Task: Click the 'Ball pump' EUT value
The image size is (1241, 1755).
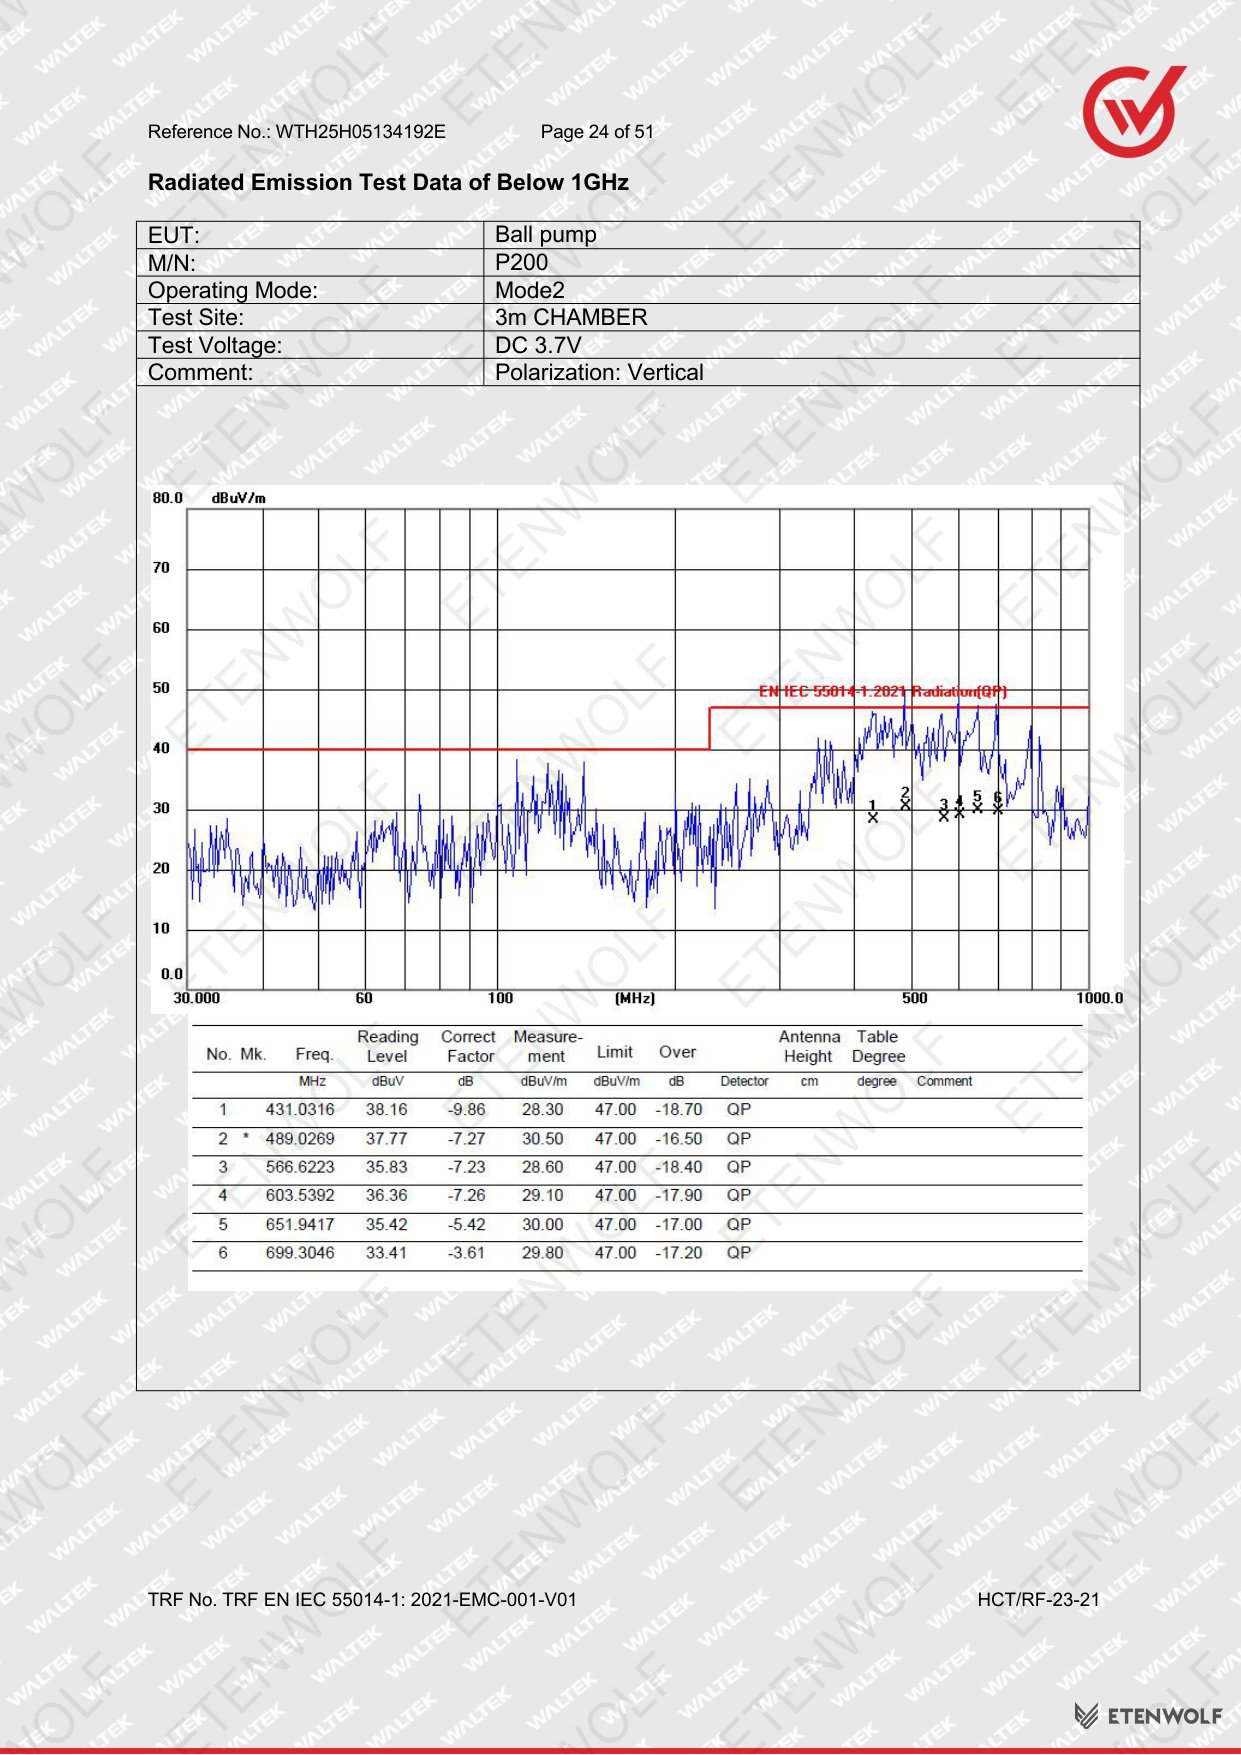Action: pyautogui.click(x=546, y=234)
